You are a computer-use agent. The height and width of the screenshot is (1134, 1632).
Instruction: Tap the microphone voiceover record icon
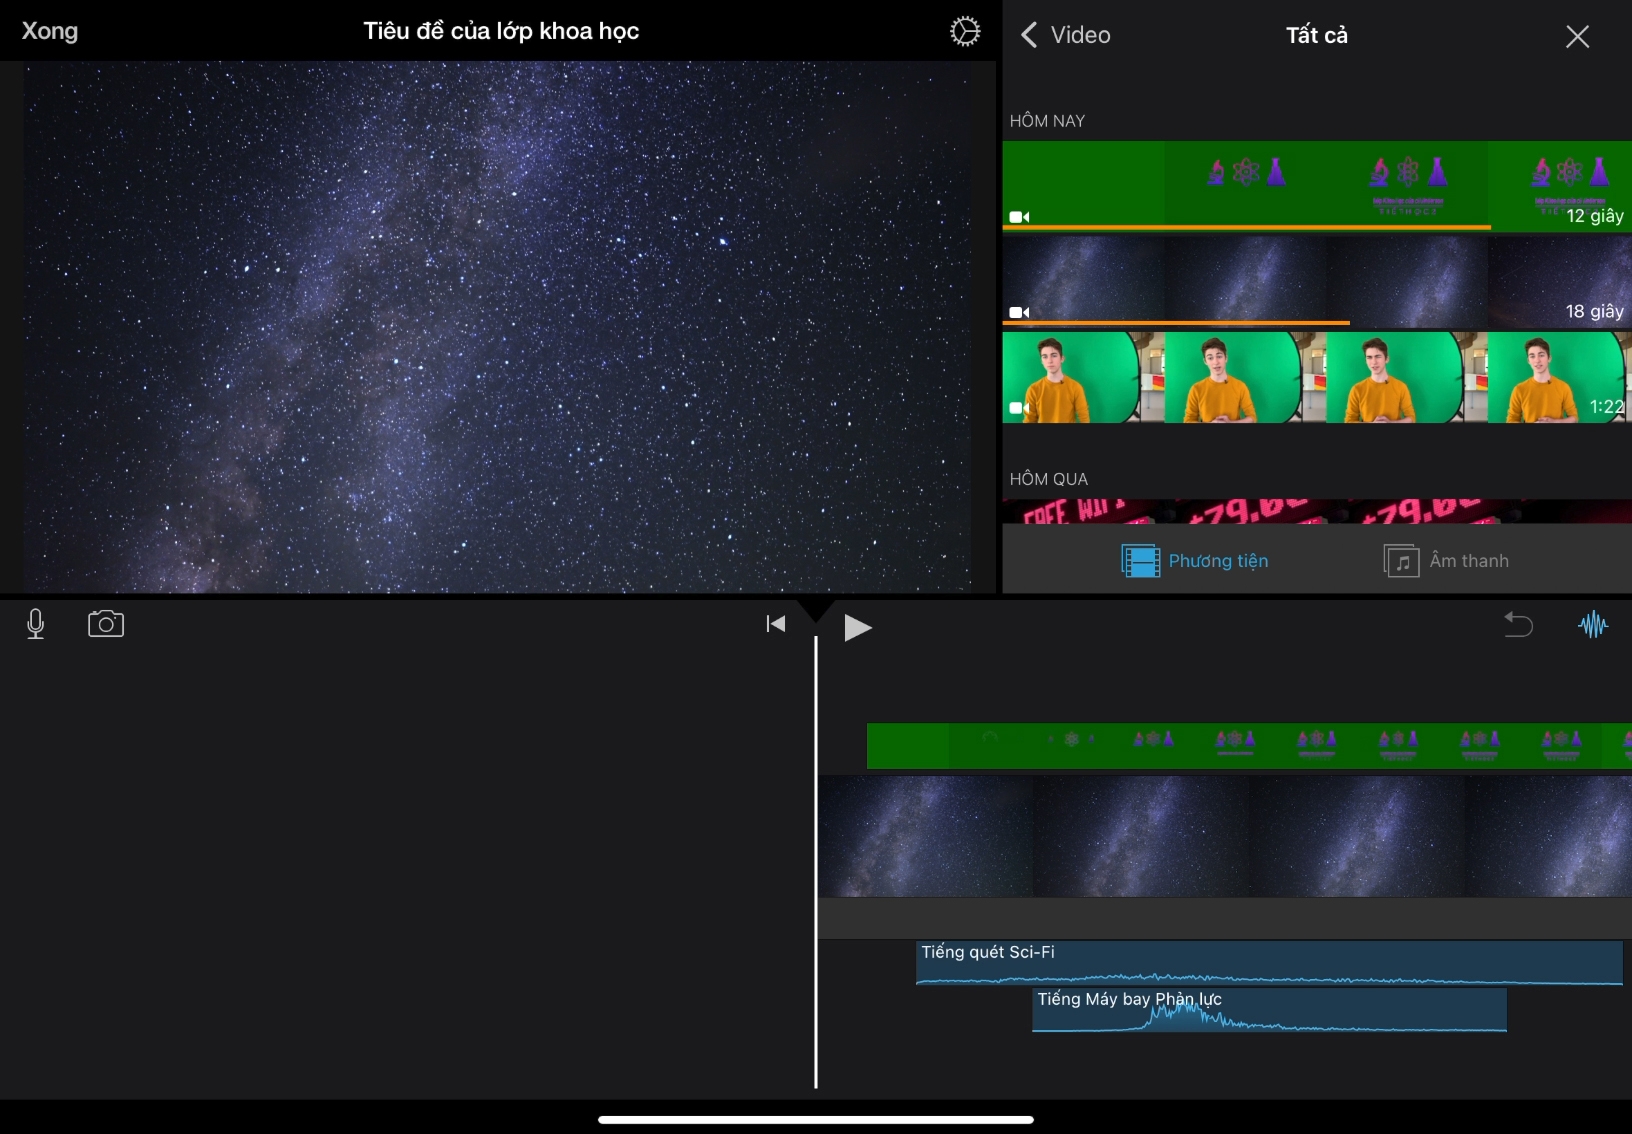click(x=36, y=624)
